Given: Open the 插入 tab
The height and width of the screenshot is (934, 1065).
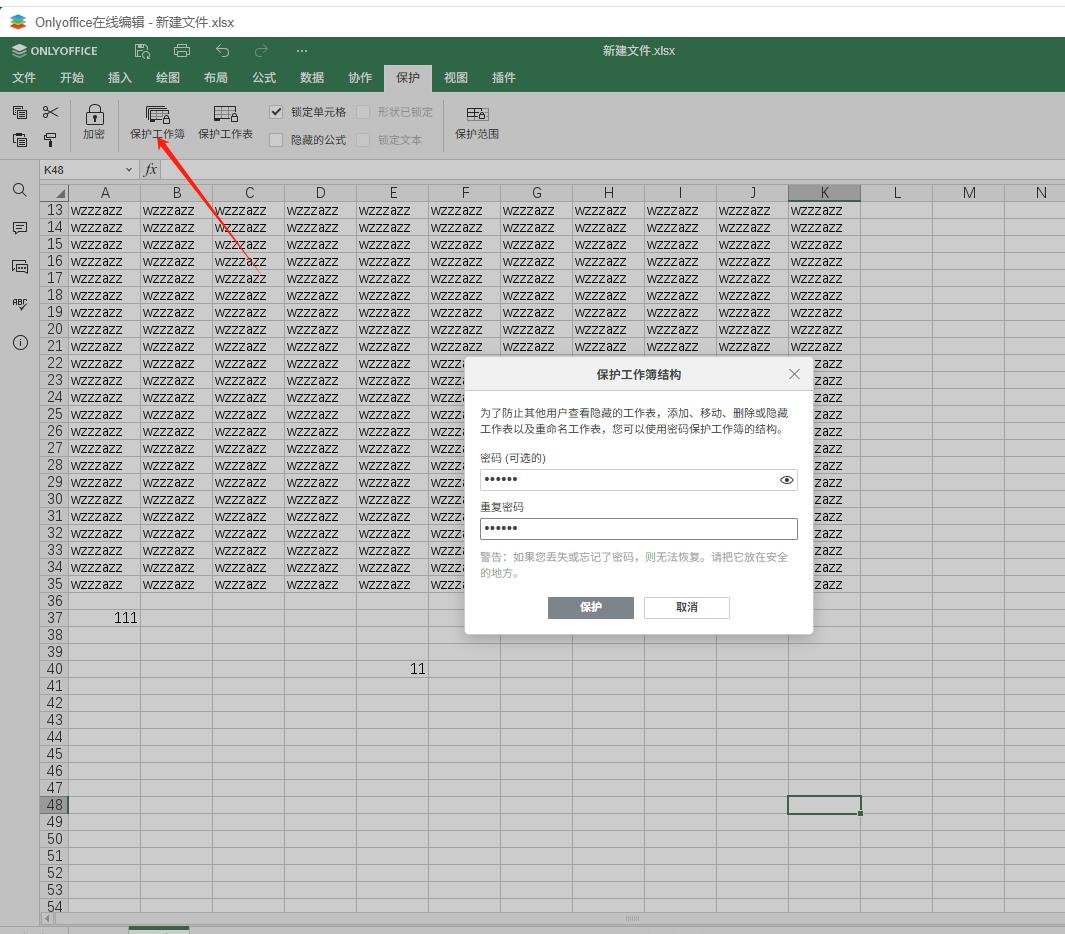Looking at the screenshot, I should point(120,78).
